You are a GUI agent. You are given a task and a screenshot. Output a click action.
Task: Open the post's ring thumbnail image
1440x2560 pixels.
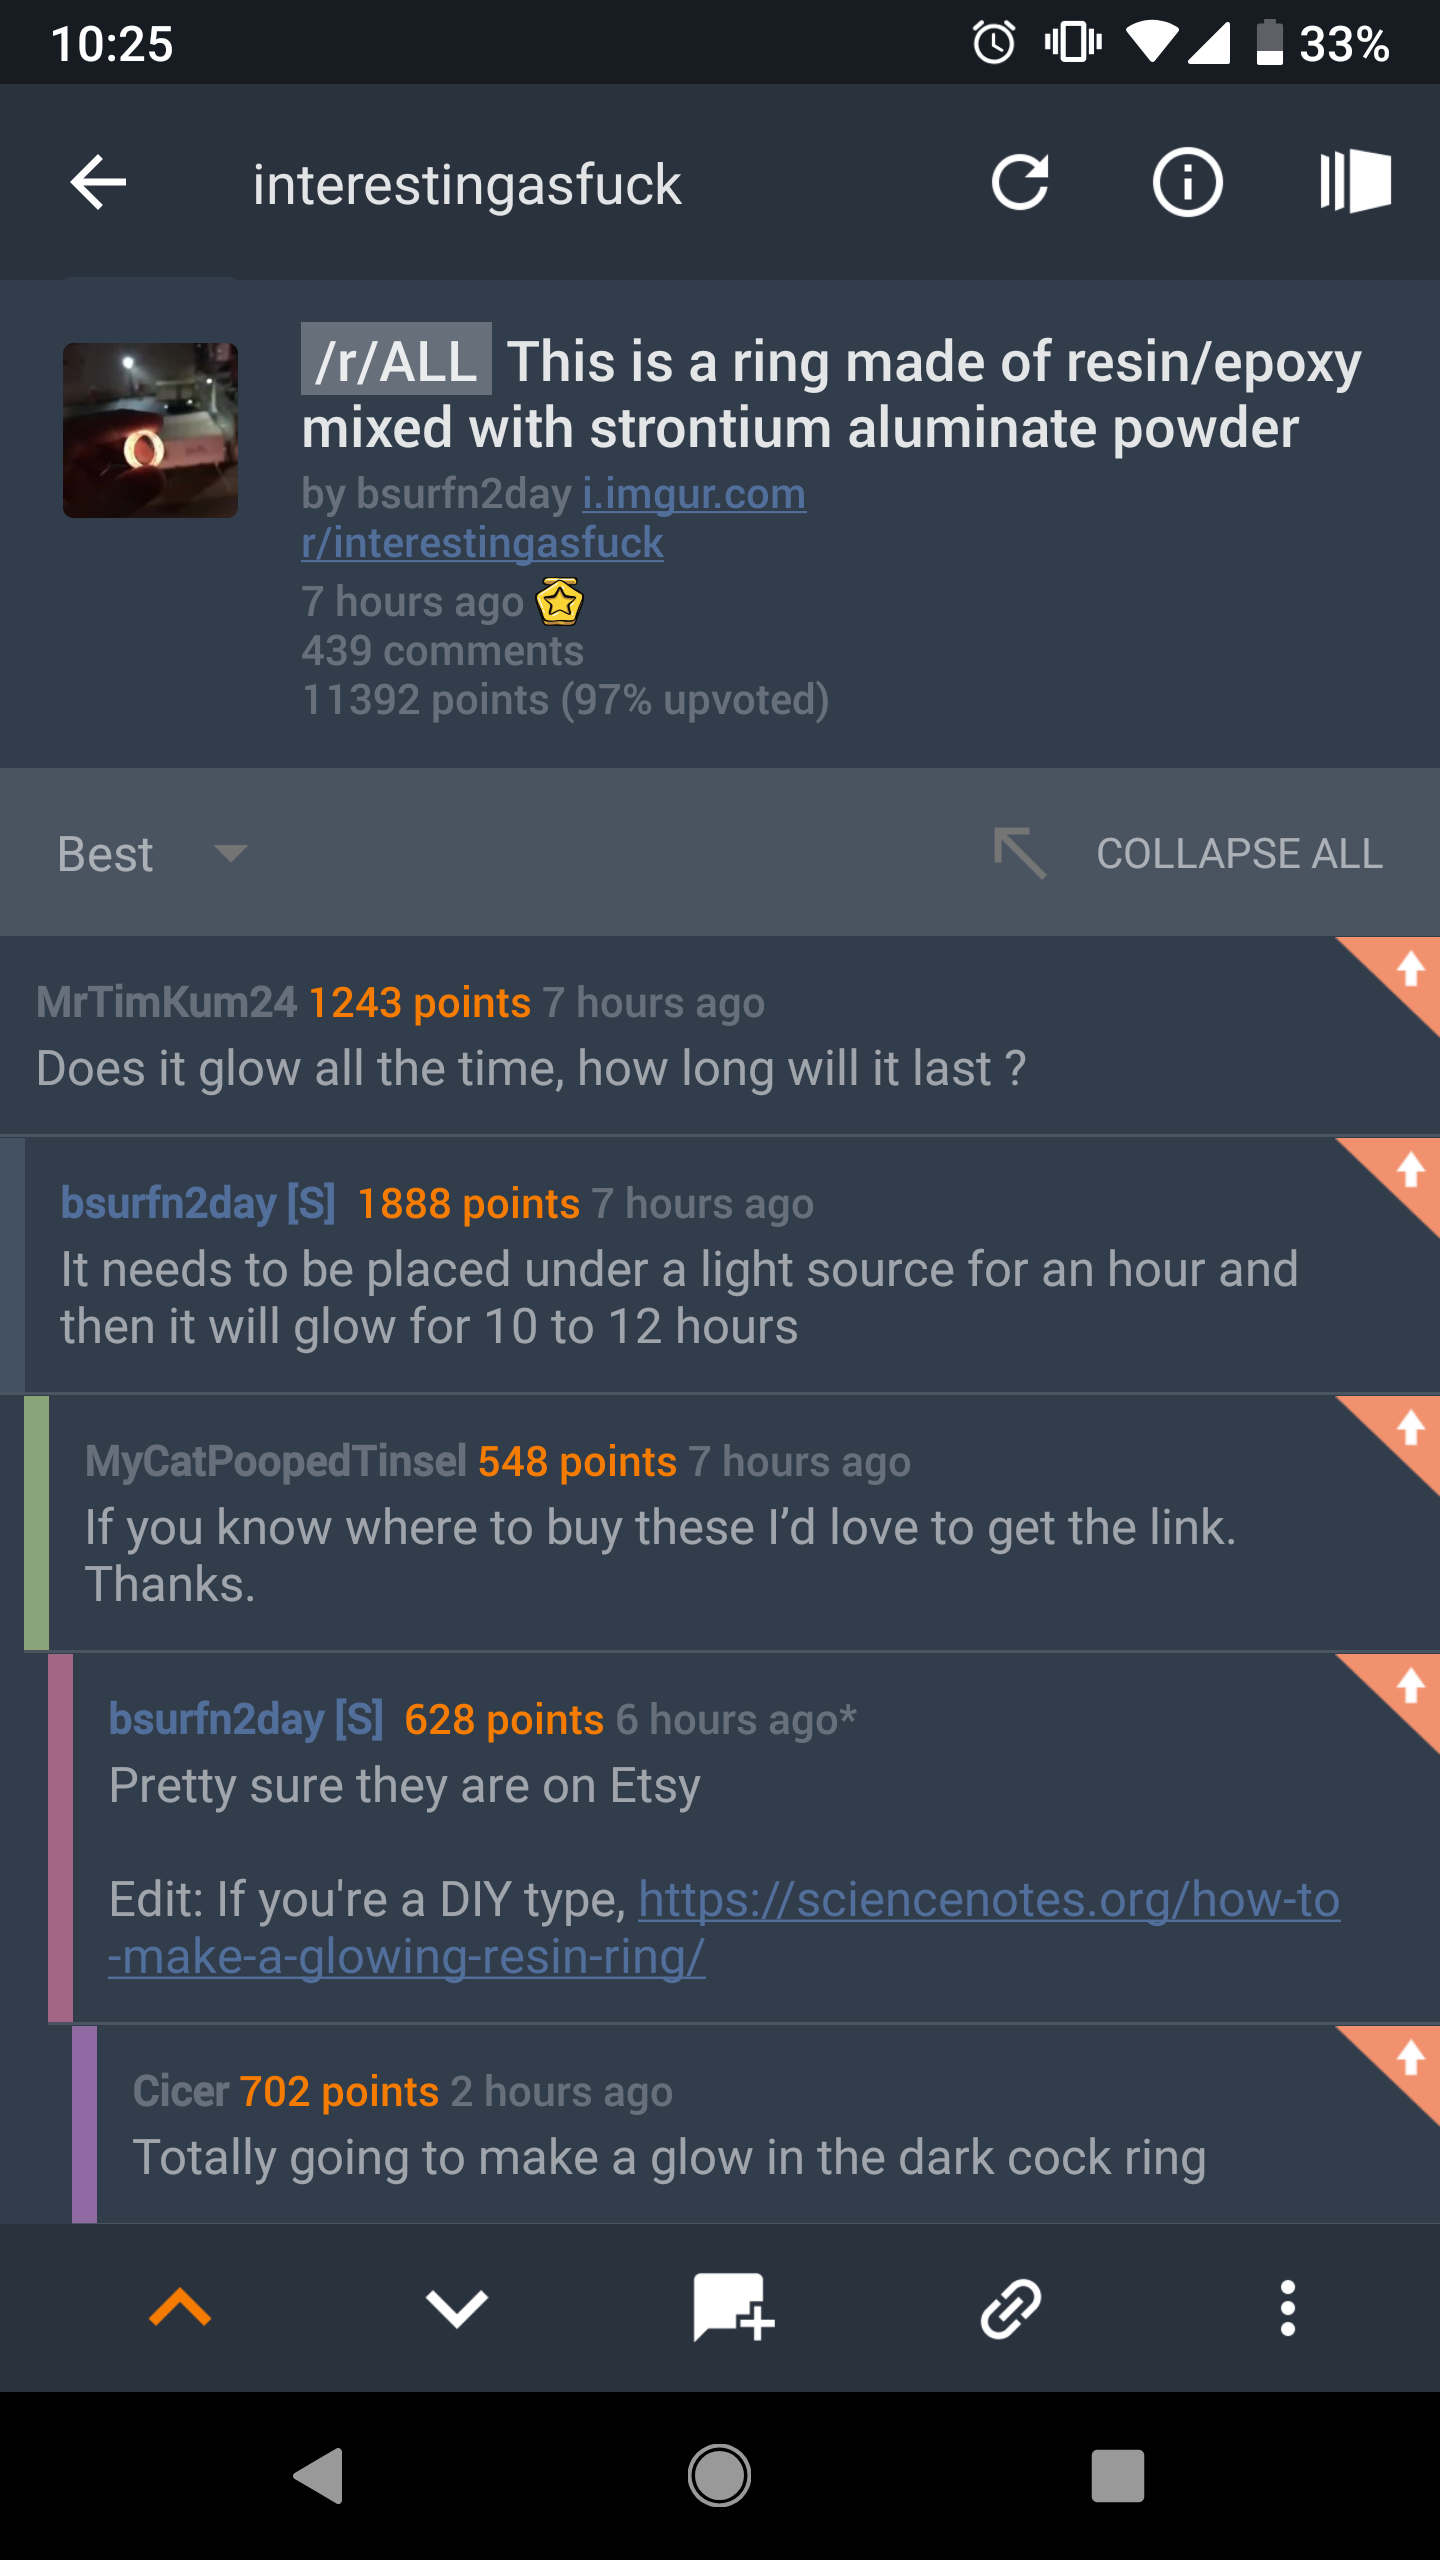(x=150, y=430)
